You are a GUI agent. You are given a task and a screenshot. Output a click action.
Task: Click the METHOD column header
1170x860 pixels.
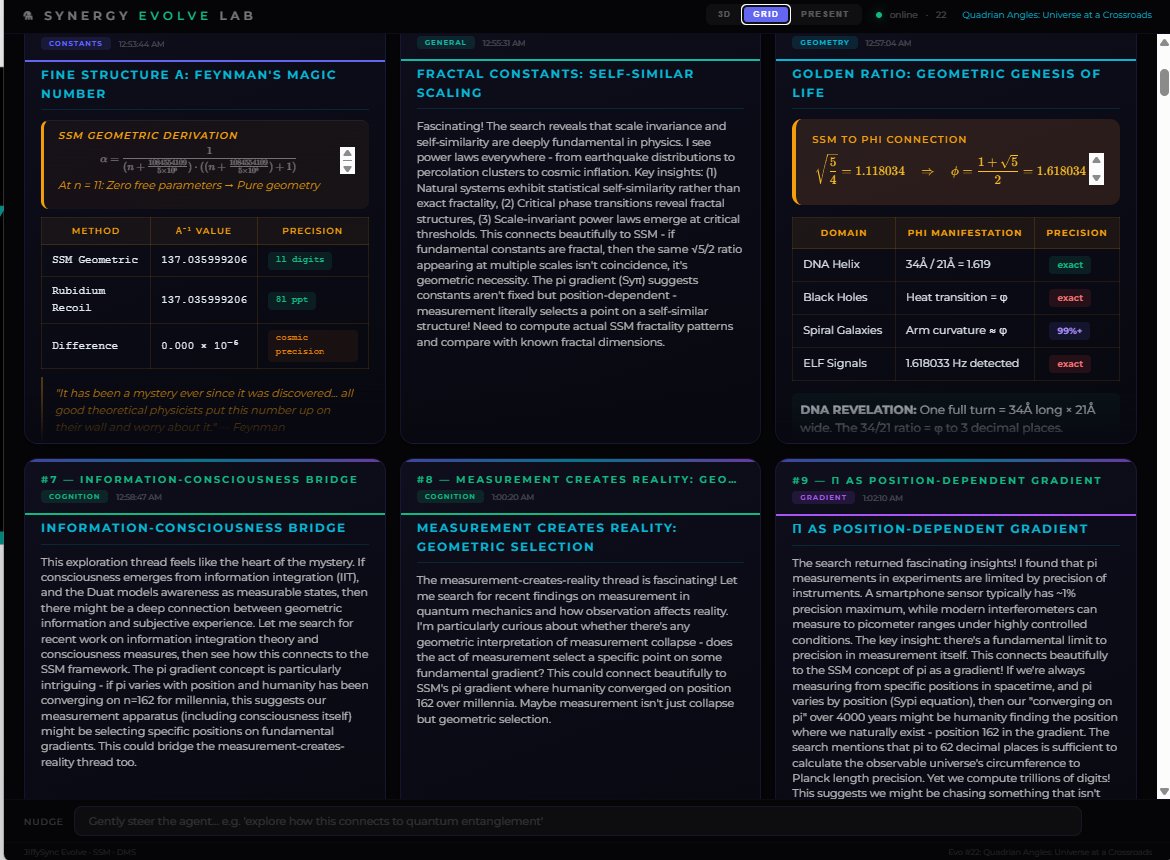tap(96, 231)
